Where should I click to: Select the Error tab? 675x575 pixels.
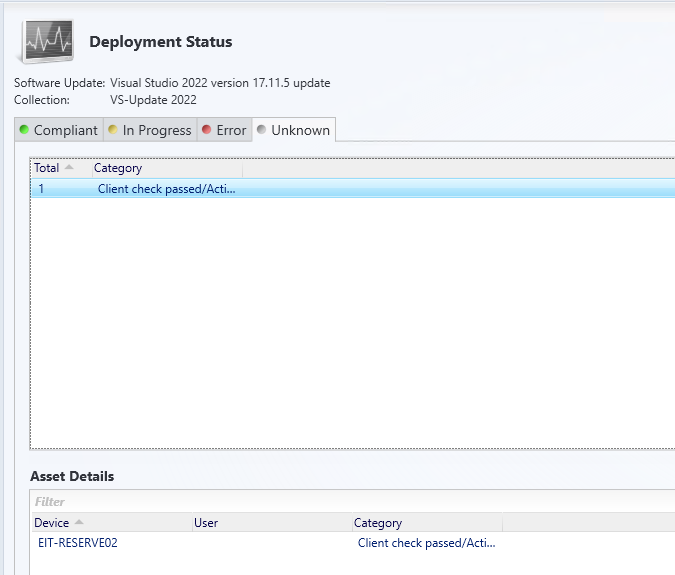[x=224, y=130]
